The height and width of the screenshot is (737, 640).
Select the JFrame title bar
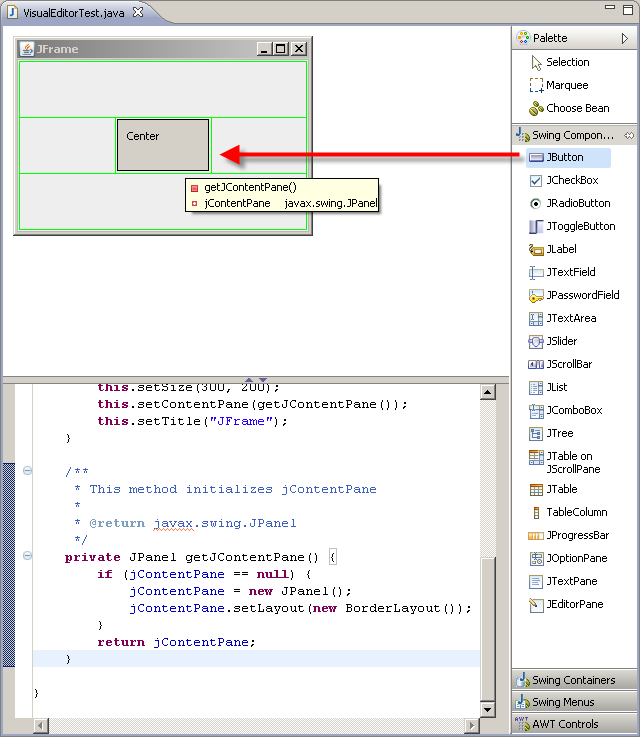pos(163,49)
